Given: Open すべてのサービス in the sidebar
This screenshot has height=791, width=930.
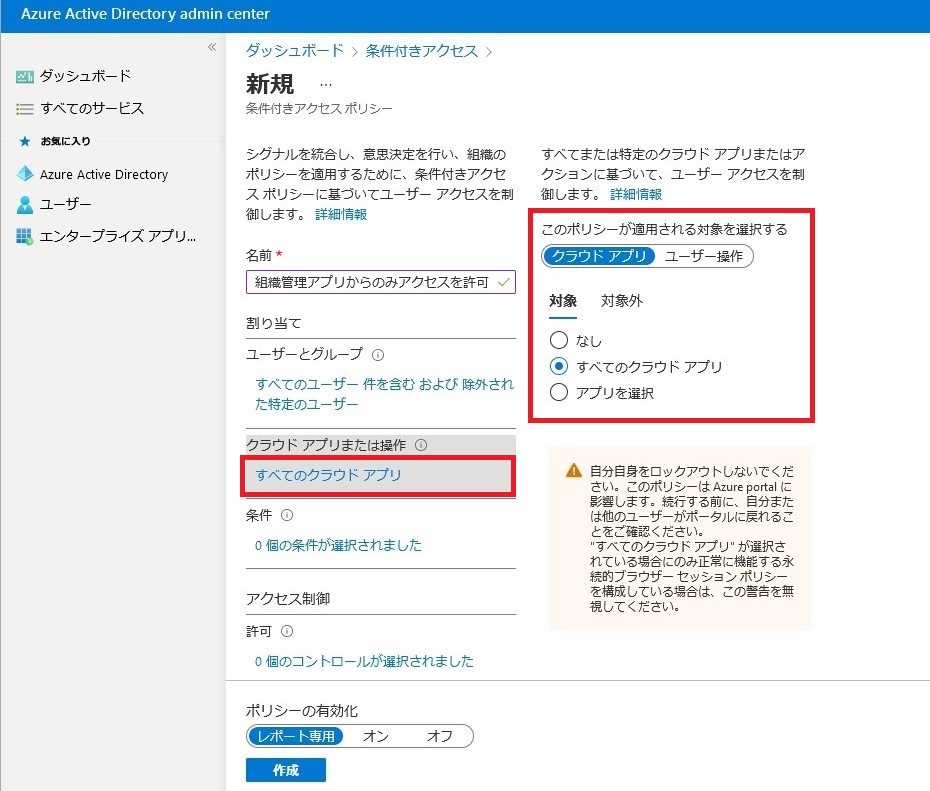Looking at the screenshot, I should pyautogui.click(x=92, y=109).
